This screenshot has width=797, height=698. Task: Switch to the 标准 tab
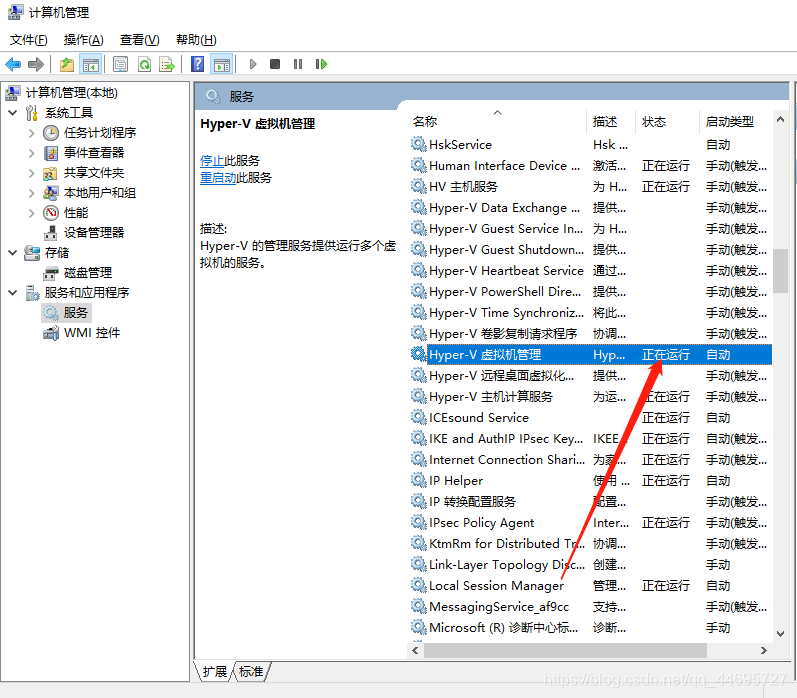click(x=251, y=672)
